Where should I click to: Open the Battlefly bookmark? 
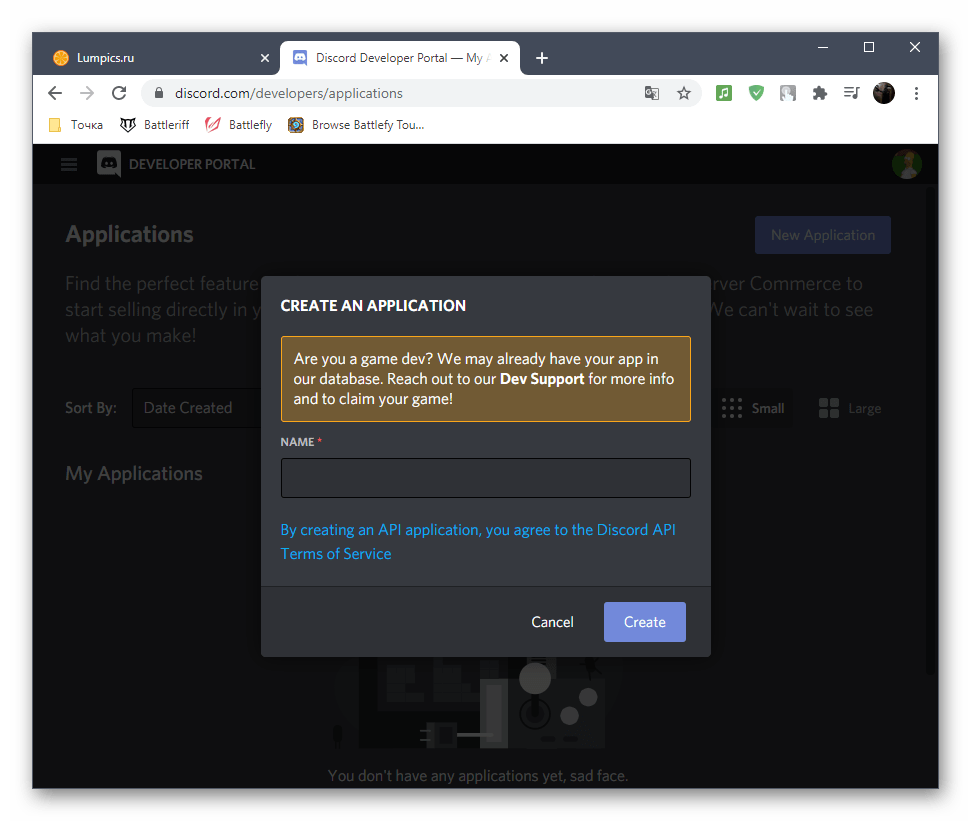238,125
